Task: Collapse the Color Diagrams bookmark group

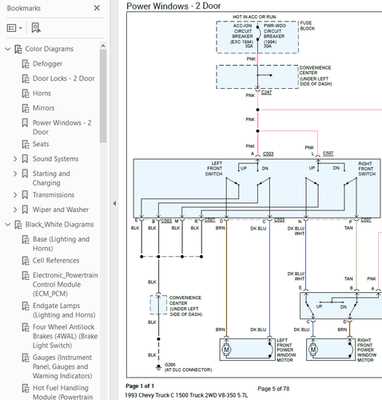Action: [8, 49]
